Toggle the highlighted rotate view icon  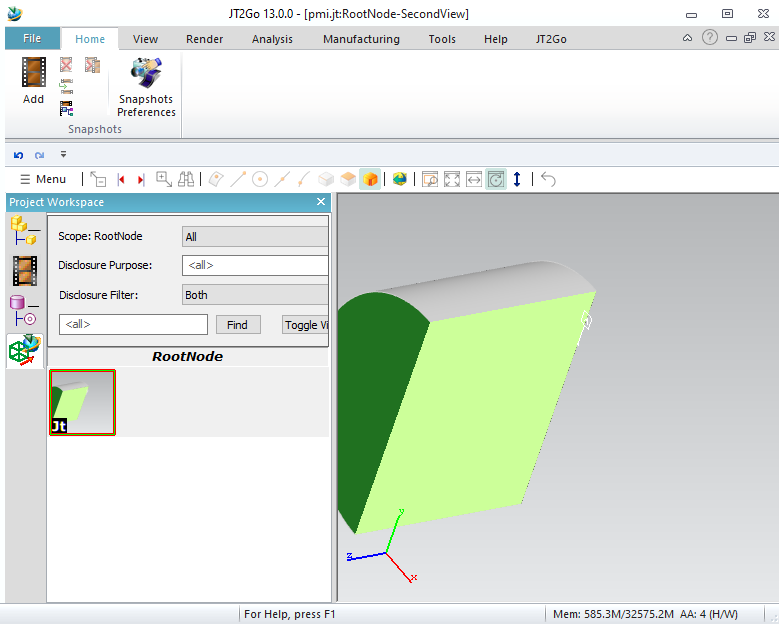coord(496,179)
